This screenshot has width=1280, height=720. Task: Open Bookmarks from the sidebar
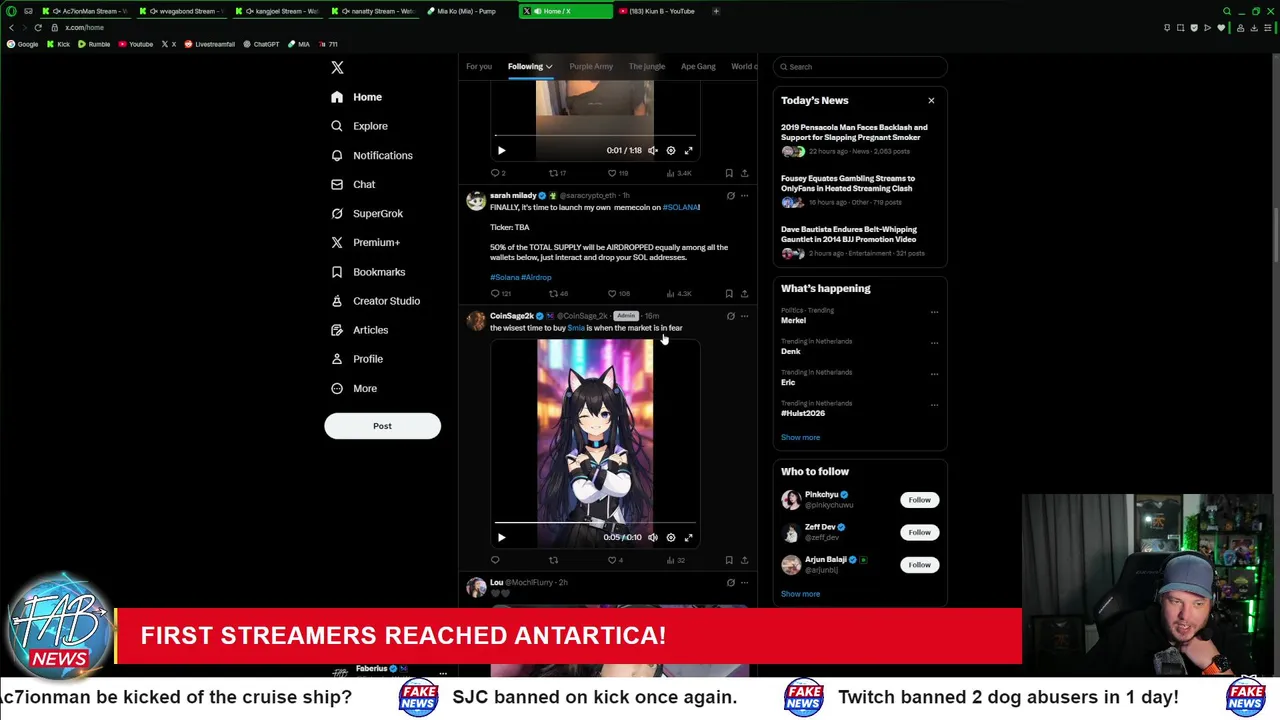coord(367,272)
